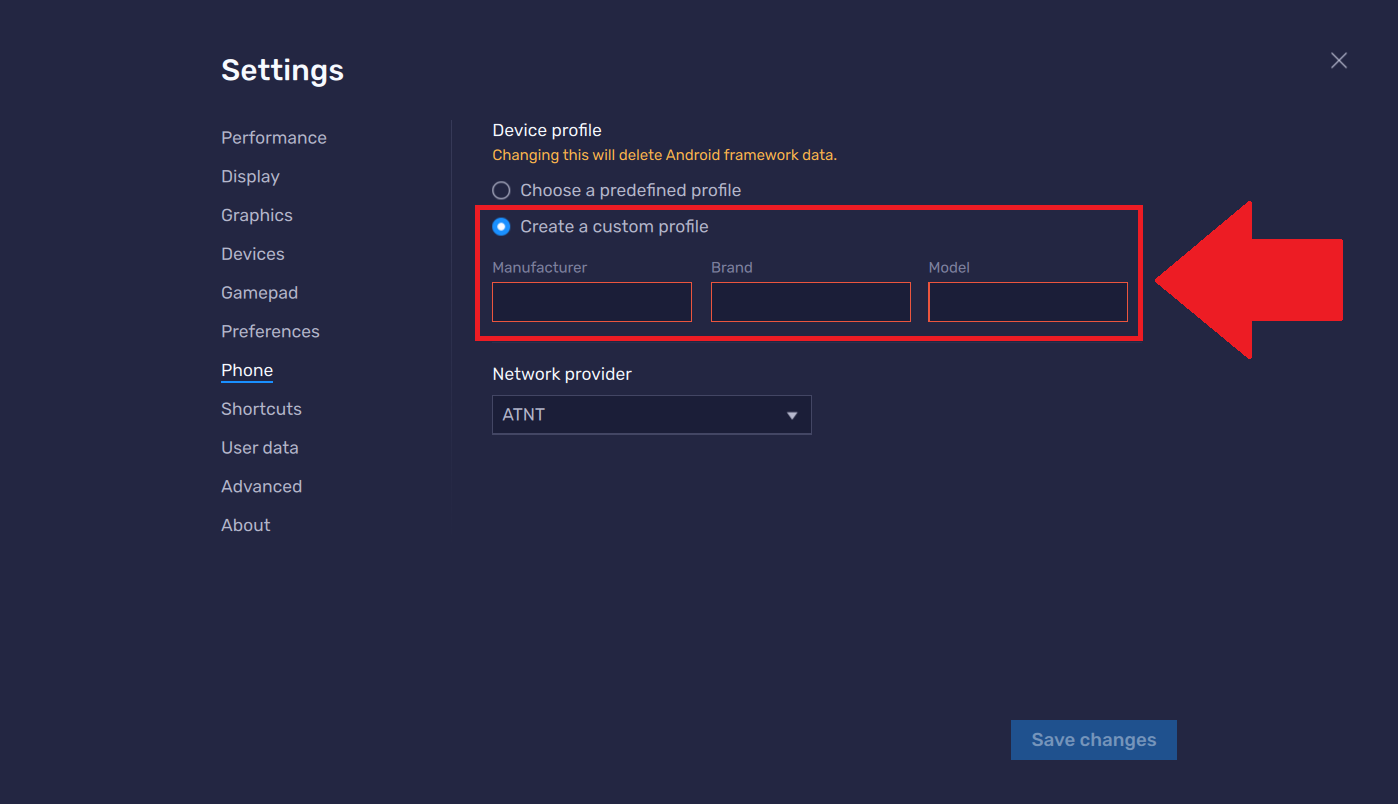Click inside the Manufacturer input field
Screen dimensions: 1398x804
point(591,301)
